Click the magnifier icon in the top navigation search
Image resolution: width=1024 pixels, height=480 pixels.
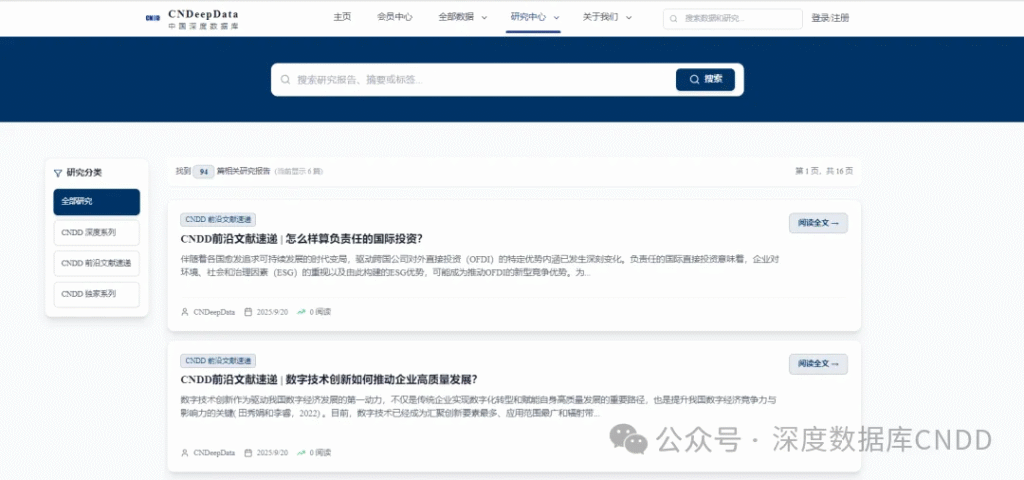pos(675,18)
